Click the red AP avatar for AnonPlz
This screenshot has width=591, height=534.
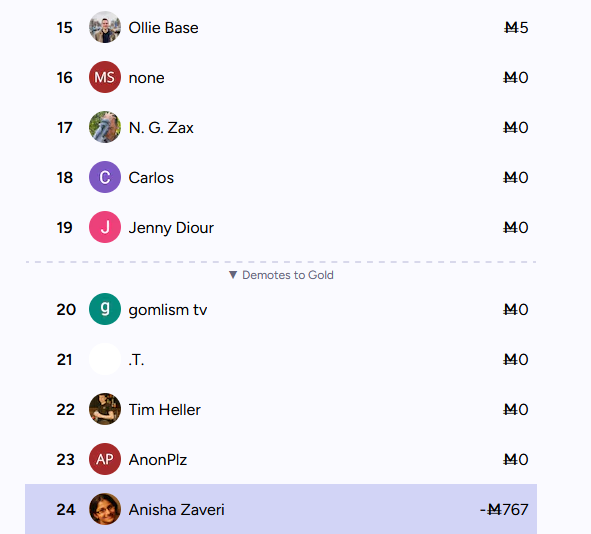point(105,459)
